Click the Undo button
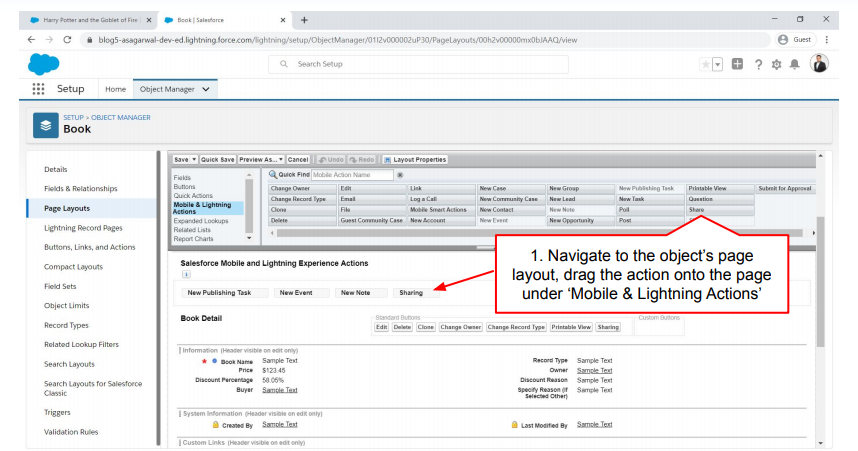 coord(331,160)
